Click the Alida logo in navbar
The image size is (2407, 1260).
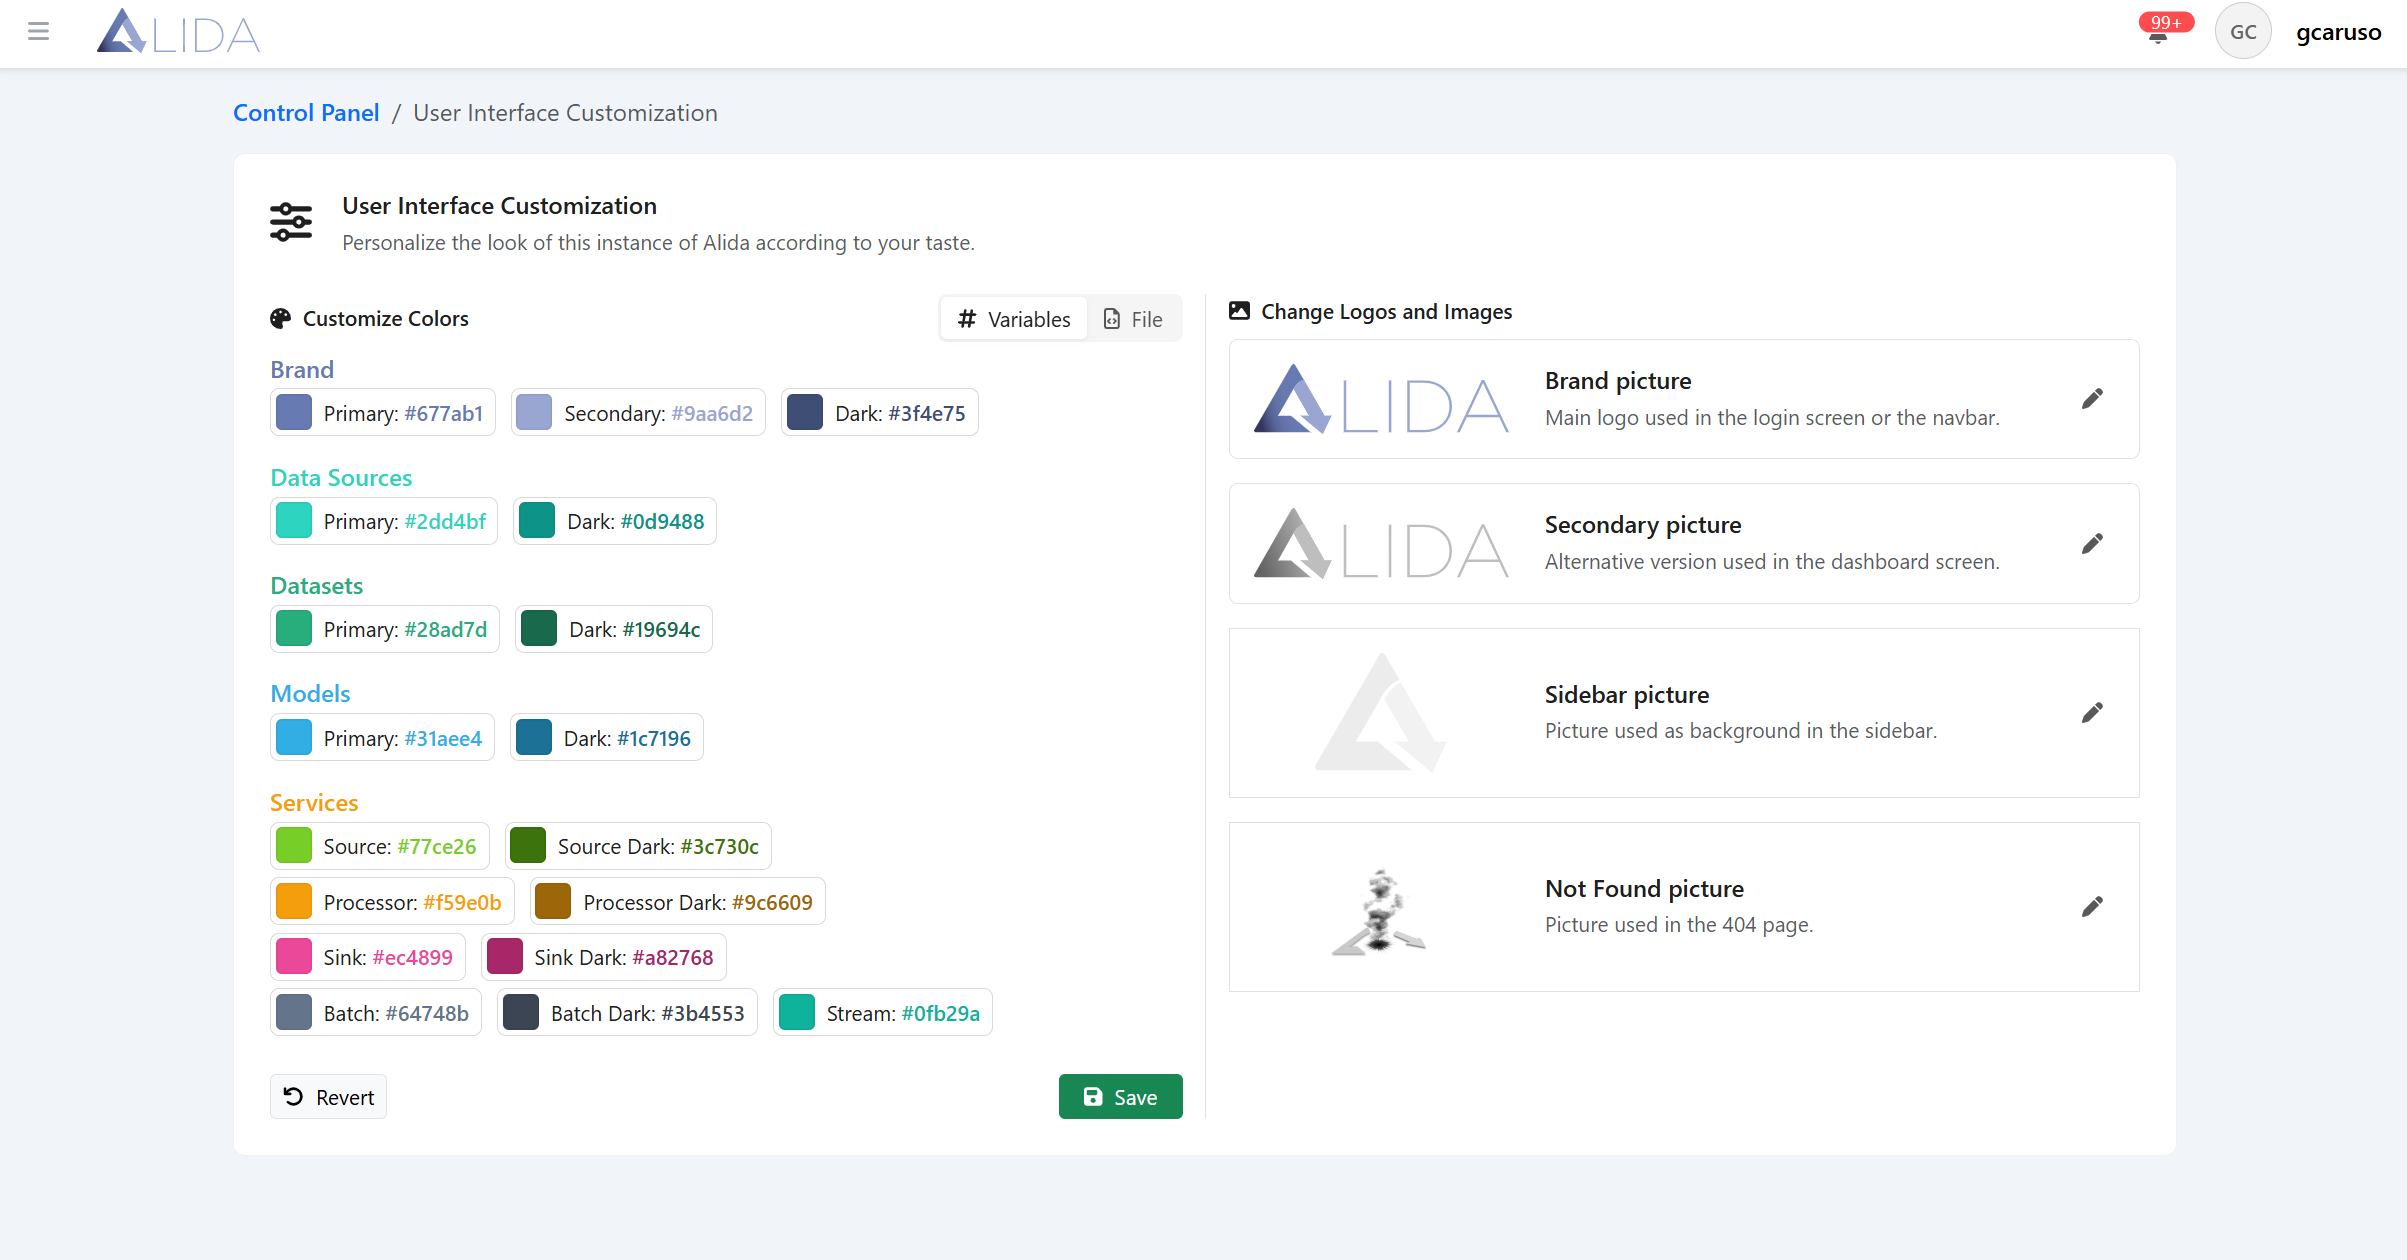click(178, 32)
